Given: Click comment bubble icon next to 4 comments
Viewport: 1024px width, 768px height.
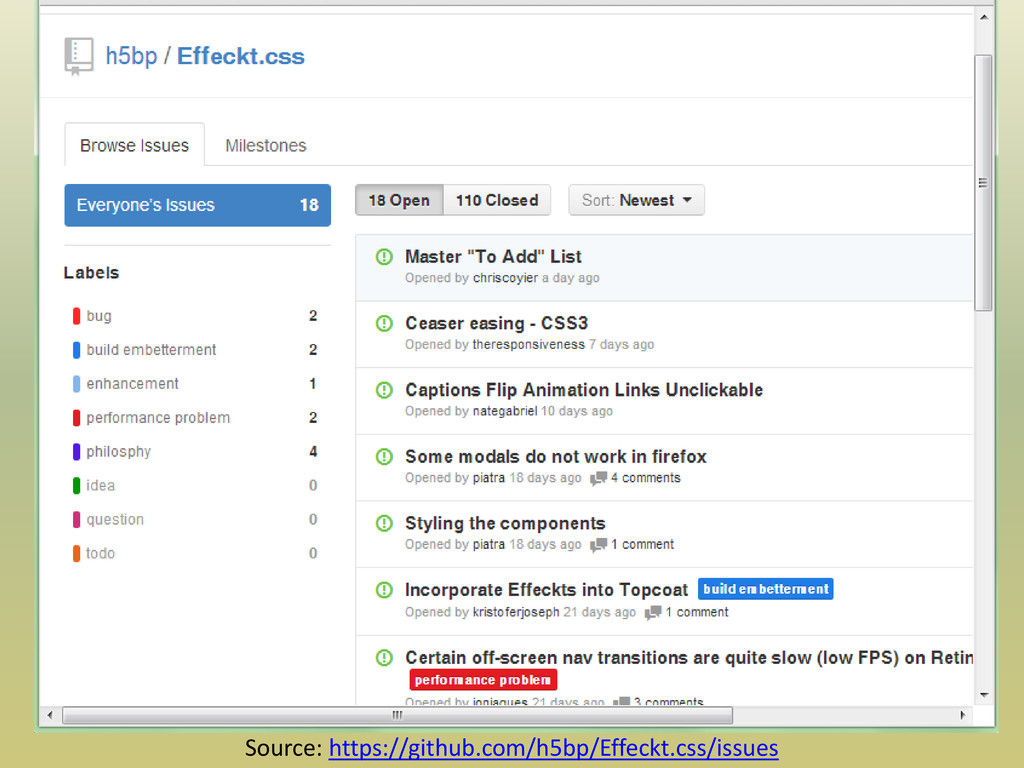Looking at the screenshot, I should 598,479.
